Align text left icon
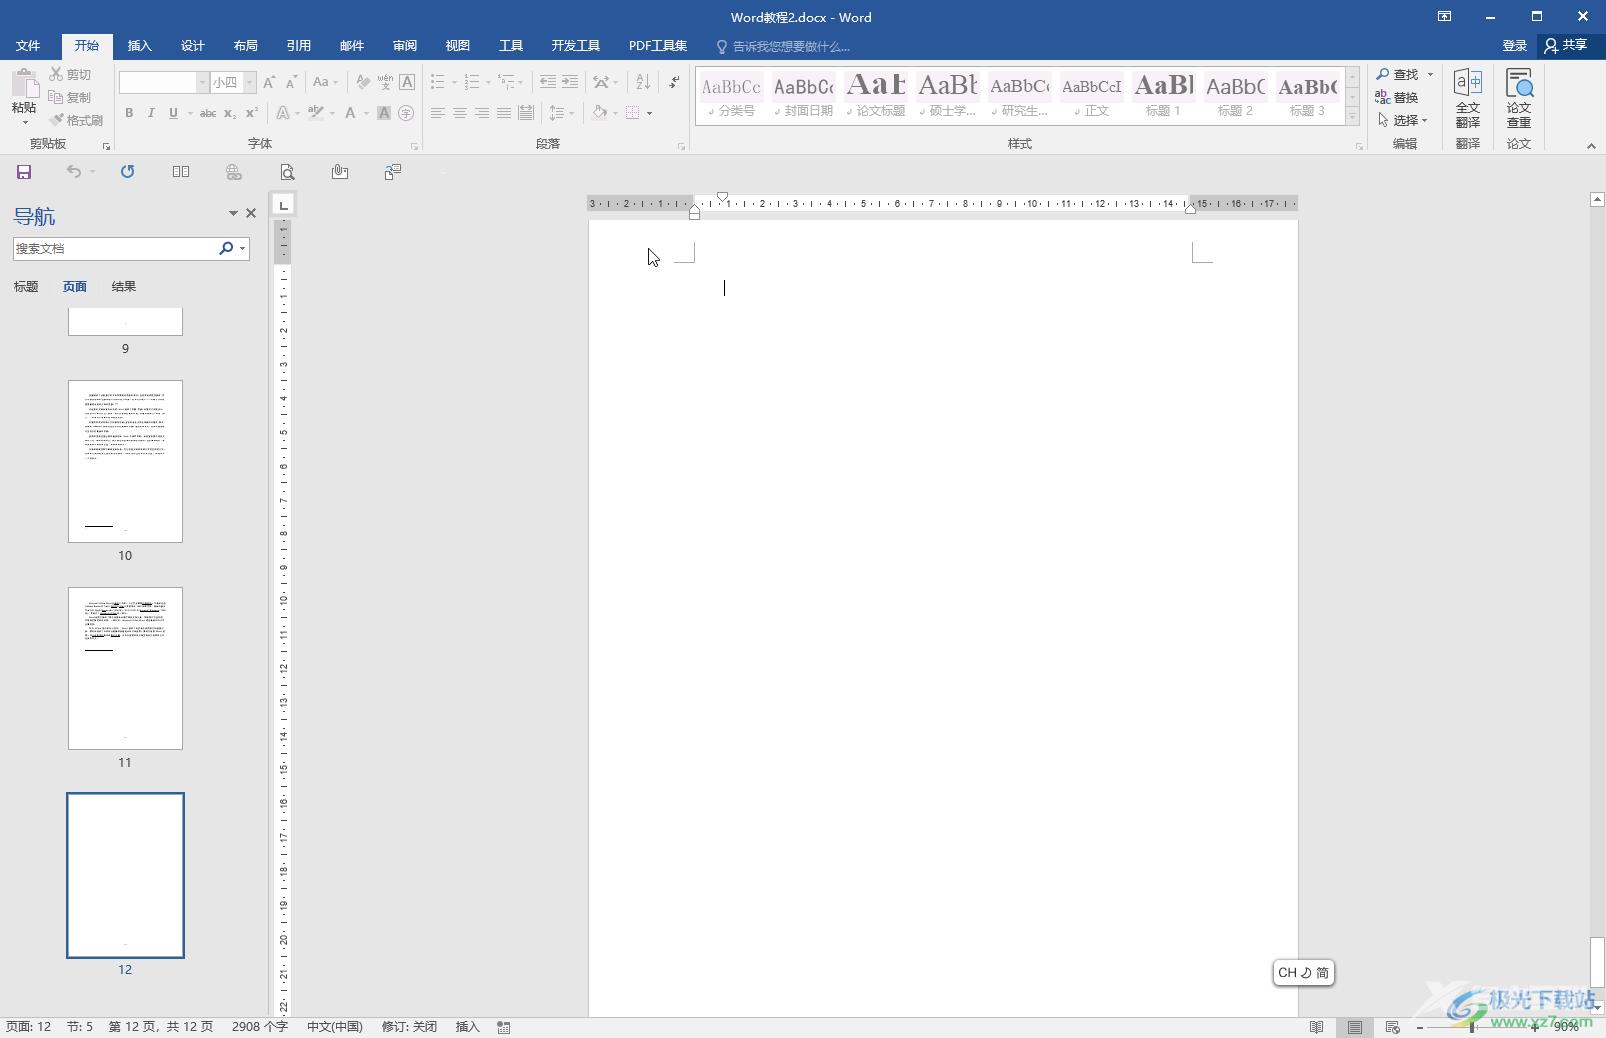 click(438, 113)
